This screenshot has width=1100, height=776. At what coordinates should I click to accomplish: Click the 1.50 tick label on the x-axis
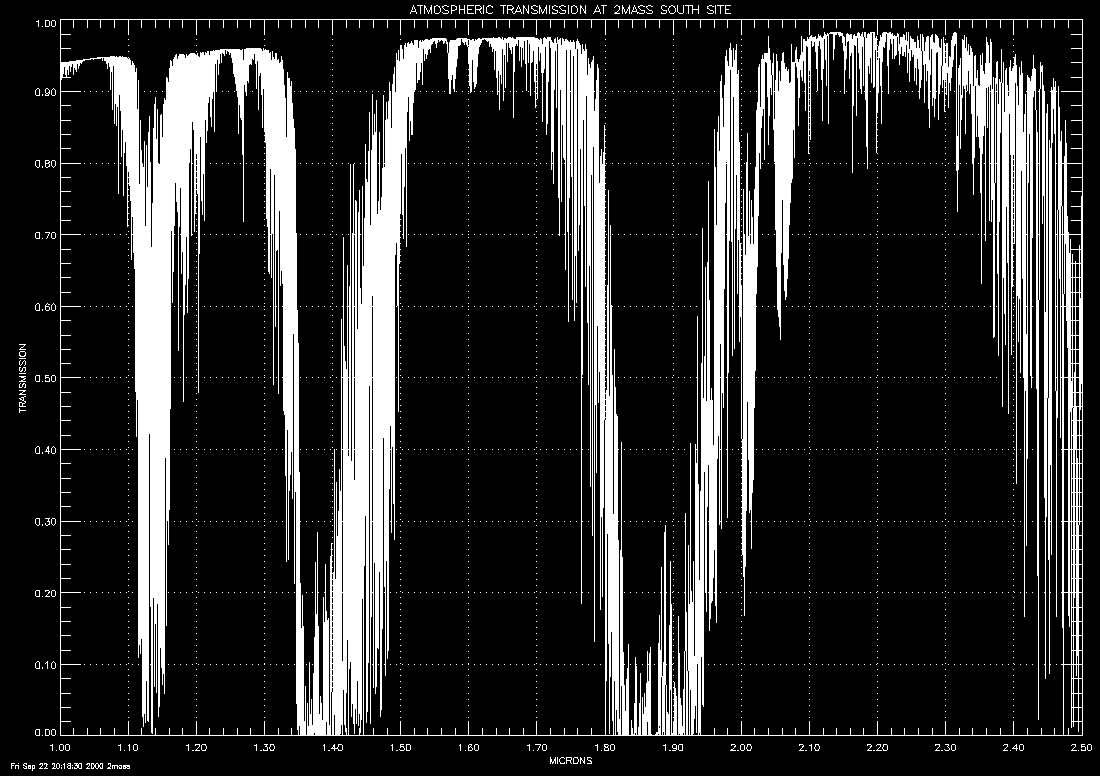401,747
